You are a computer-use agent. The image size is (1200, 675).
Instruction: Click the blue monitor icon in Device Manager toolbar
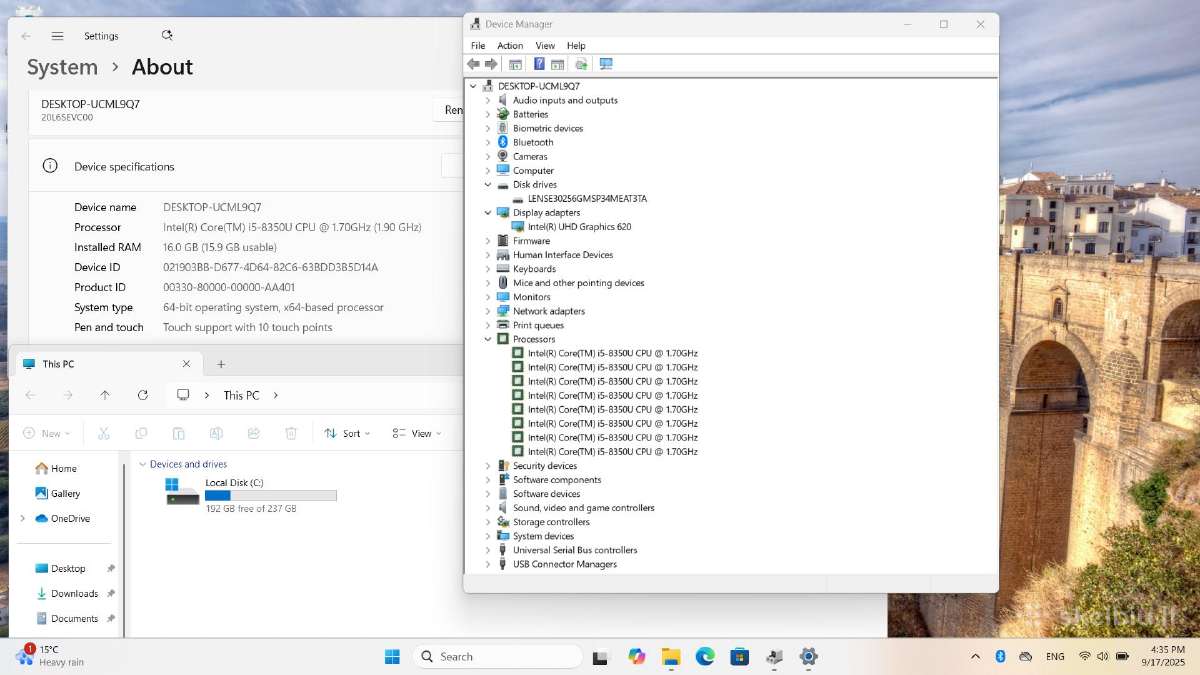[x=606, y=64]
